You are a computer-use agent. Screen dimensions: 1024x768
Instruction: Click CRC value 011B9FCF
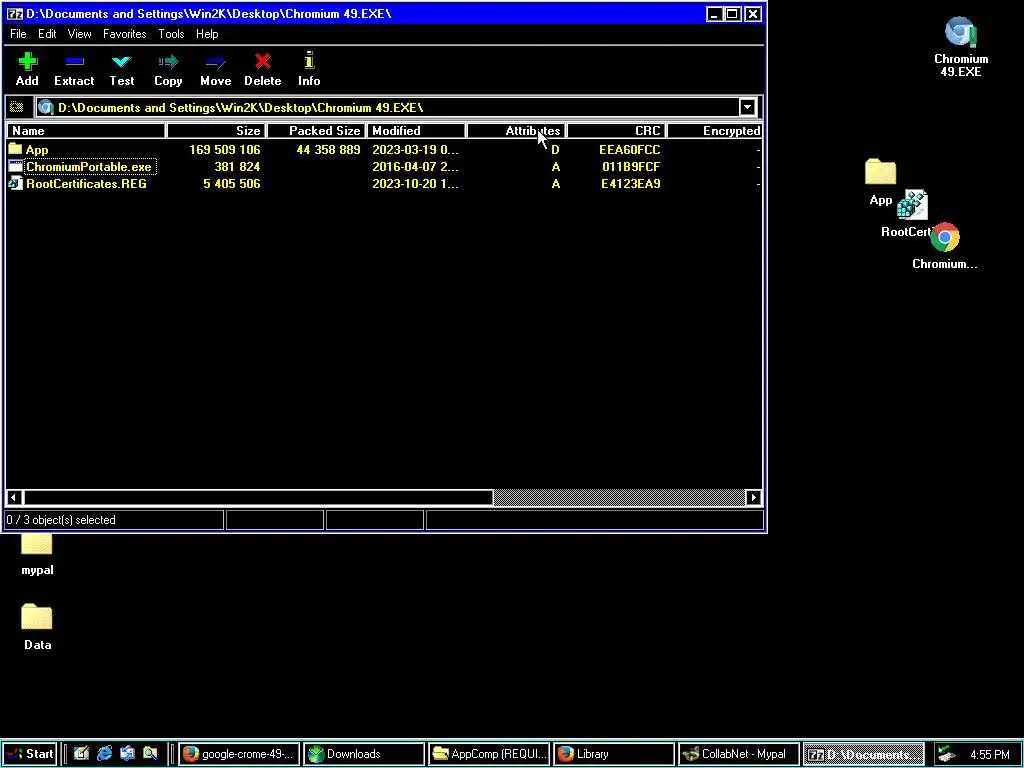[631, 167]
